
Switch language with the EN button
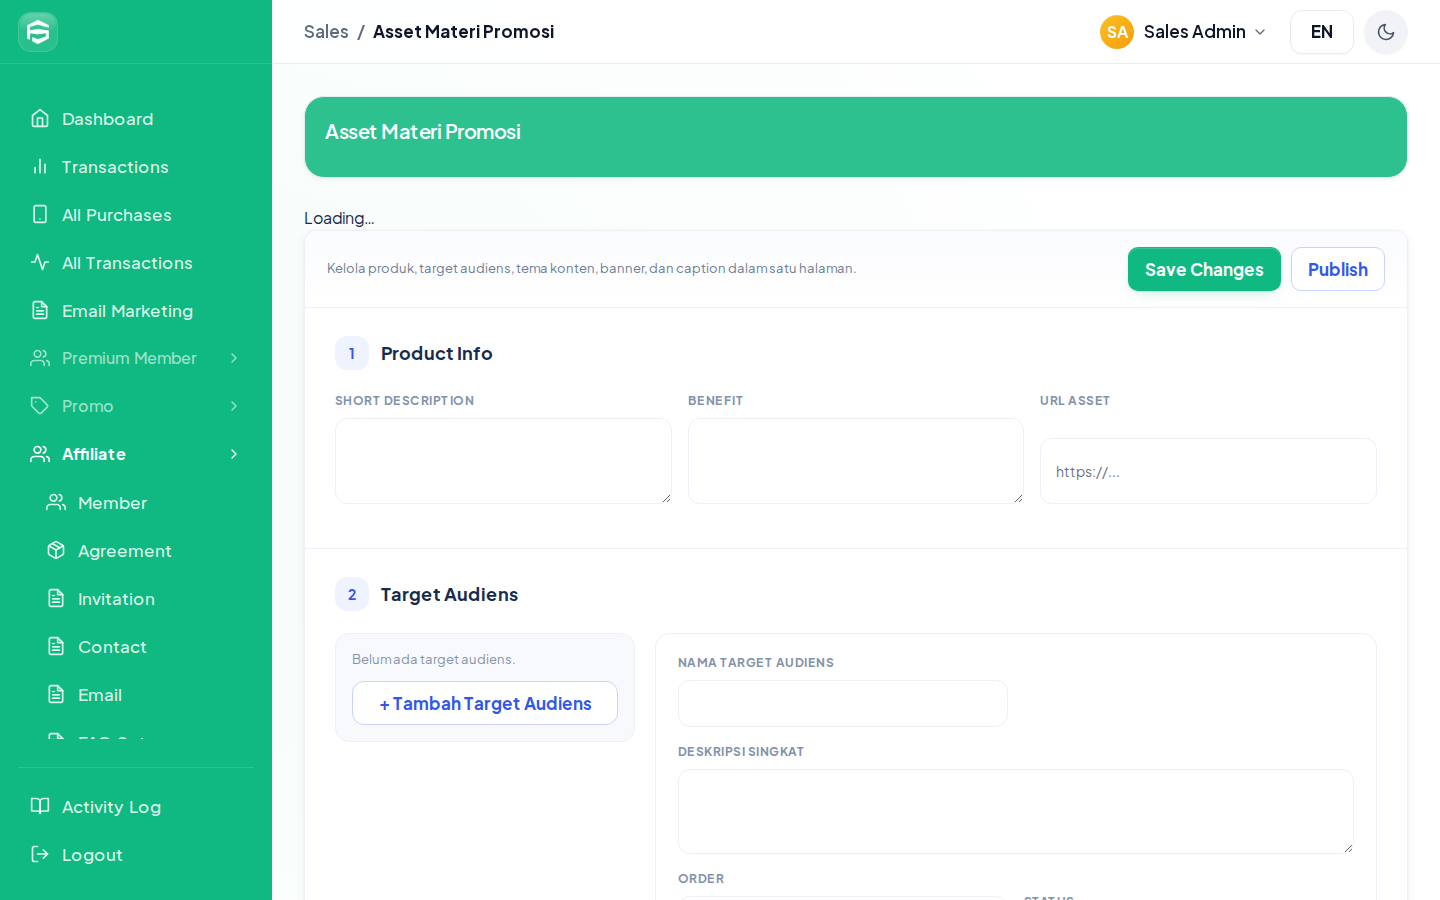(x=1322, y=32)
